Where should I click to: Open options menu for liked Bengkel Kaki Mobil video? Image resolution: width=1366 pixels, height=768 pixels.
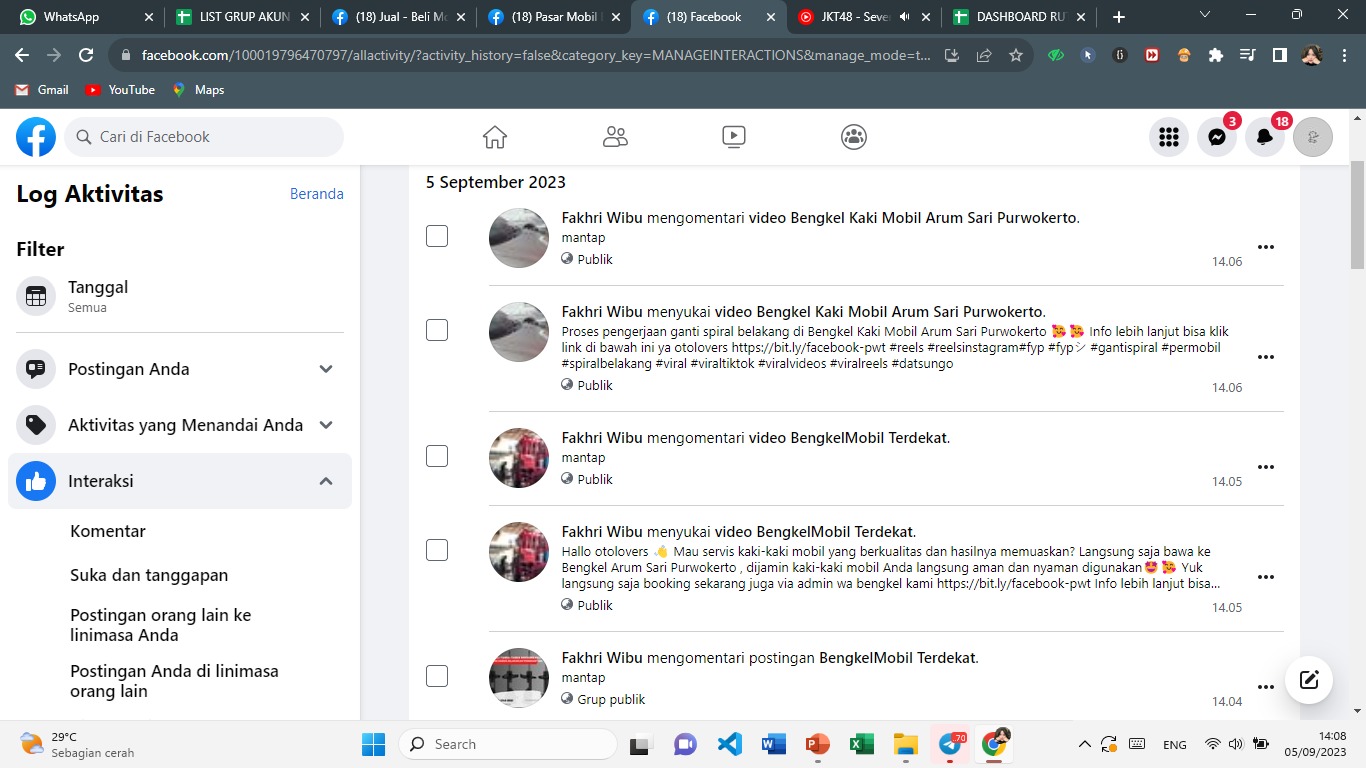click(1266, 357)
